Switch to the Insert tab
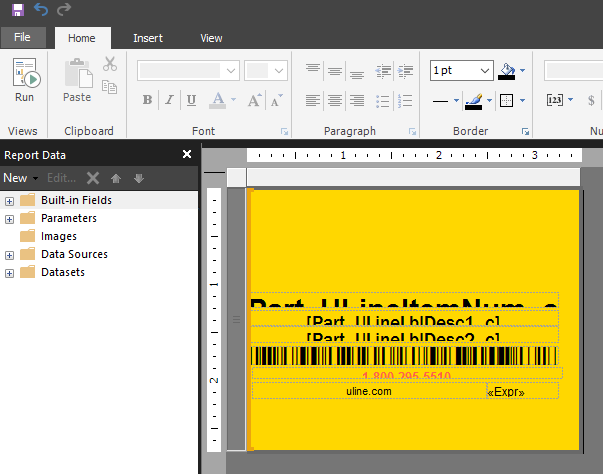603x474 pixels. point(148,38)
